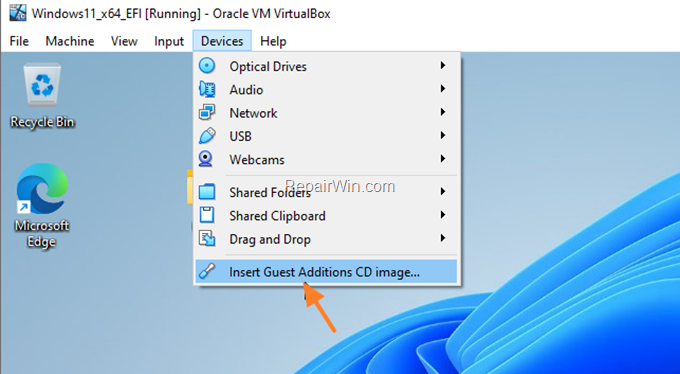Expand the Webcams submenu arrow

pyautogui.click(x=443, y=159)
